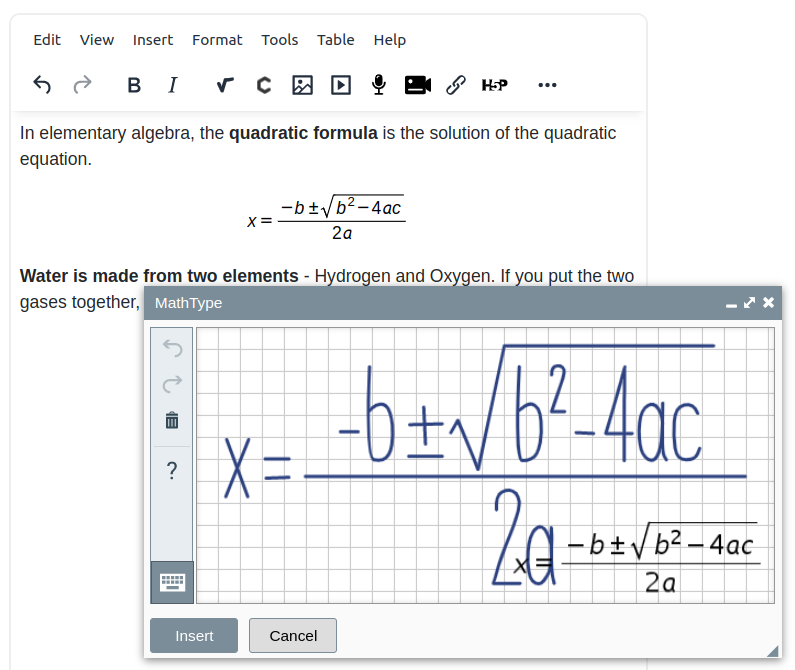The image size is (795, 670).
Task: Open the Insert menu
Action: click(153, 40)
